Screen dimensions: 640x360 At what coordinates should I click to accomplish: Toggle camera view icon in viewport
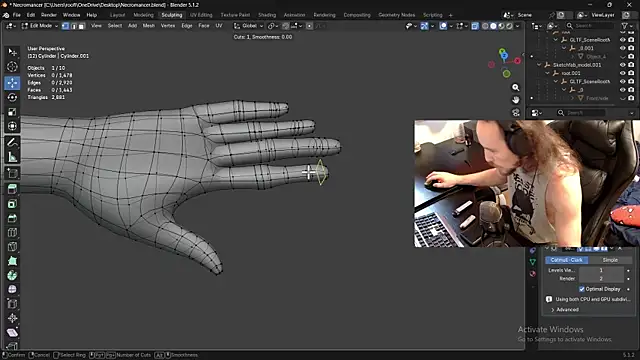516,112
